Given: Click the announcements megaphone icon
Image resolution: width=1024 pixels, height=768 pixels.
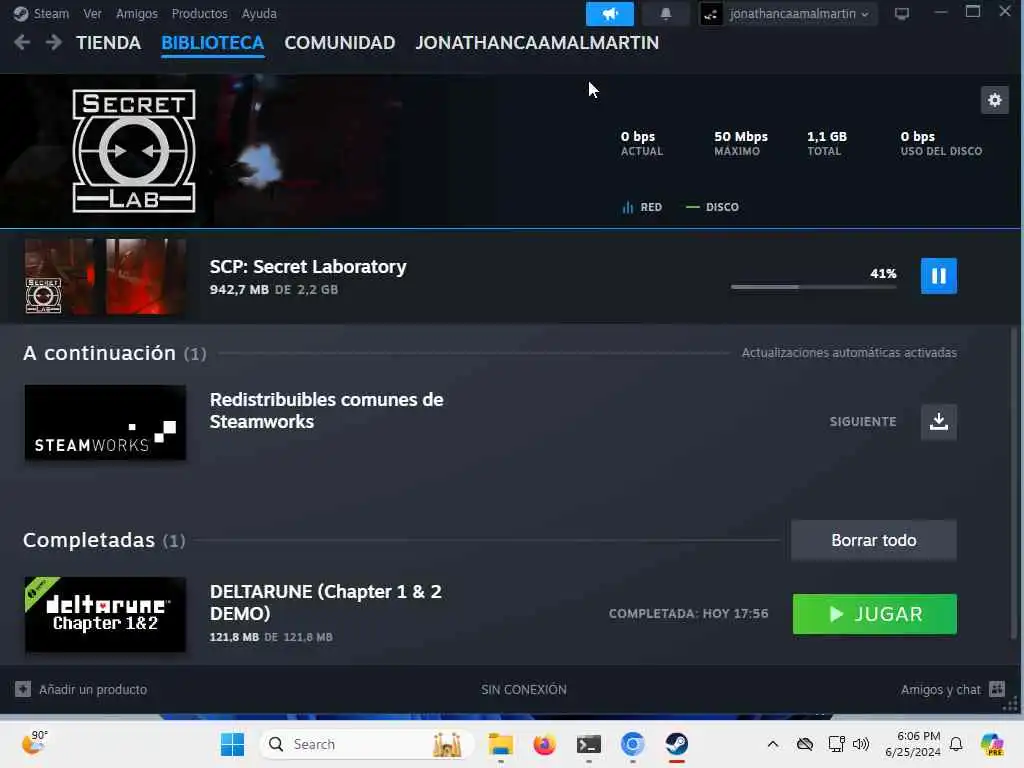Looking at the screenshot, I should tap(609, 14).
